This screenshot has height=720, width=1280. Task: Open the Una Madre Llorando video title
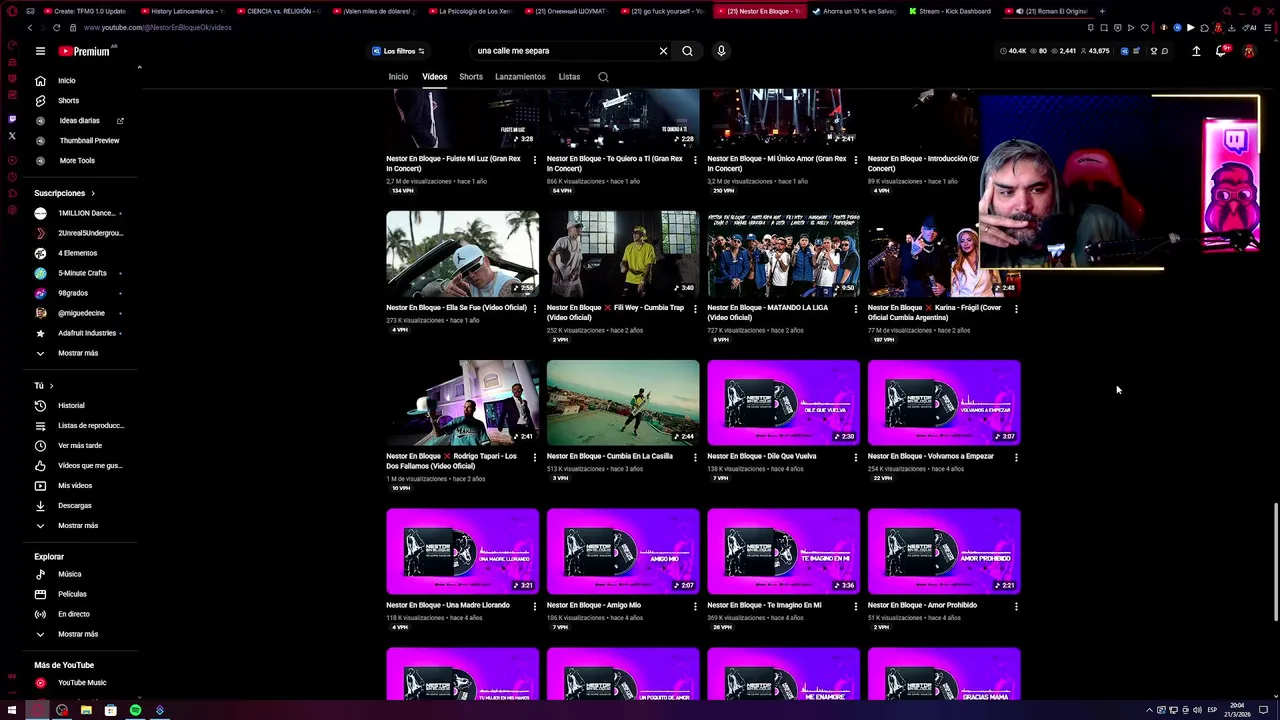tap(448, 605)
